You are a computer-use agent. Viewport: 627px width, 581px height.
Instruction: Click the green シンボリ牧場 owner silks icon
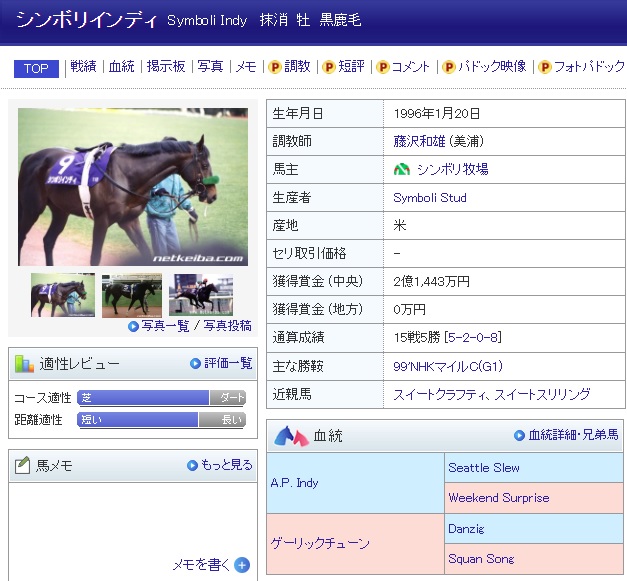click(x=401, y=170)
